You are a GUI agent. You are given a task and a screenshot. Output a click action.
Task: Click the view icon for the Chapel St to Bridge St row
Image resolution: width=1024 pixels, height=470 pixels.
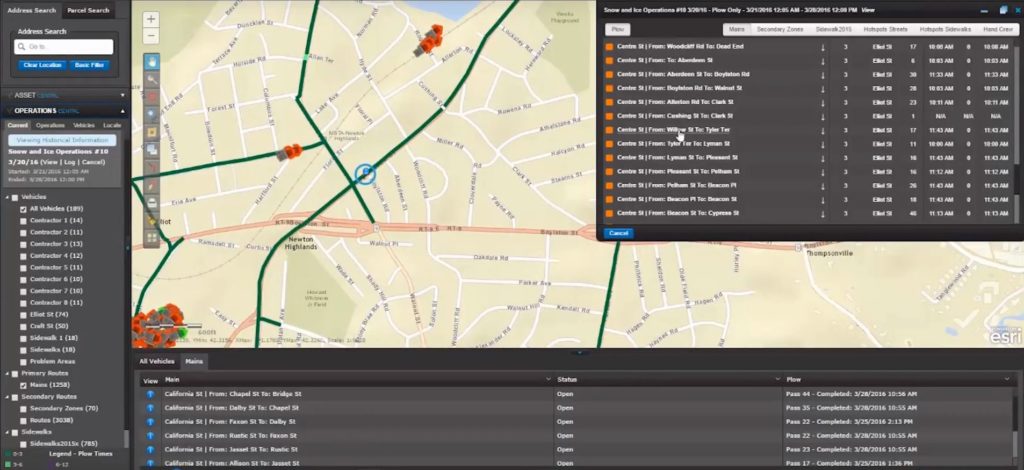pos(150,394)
